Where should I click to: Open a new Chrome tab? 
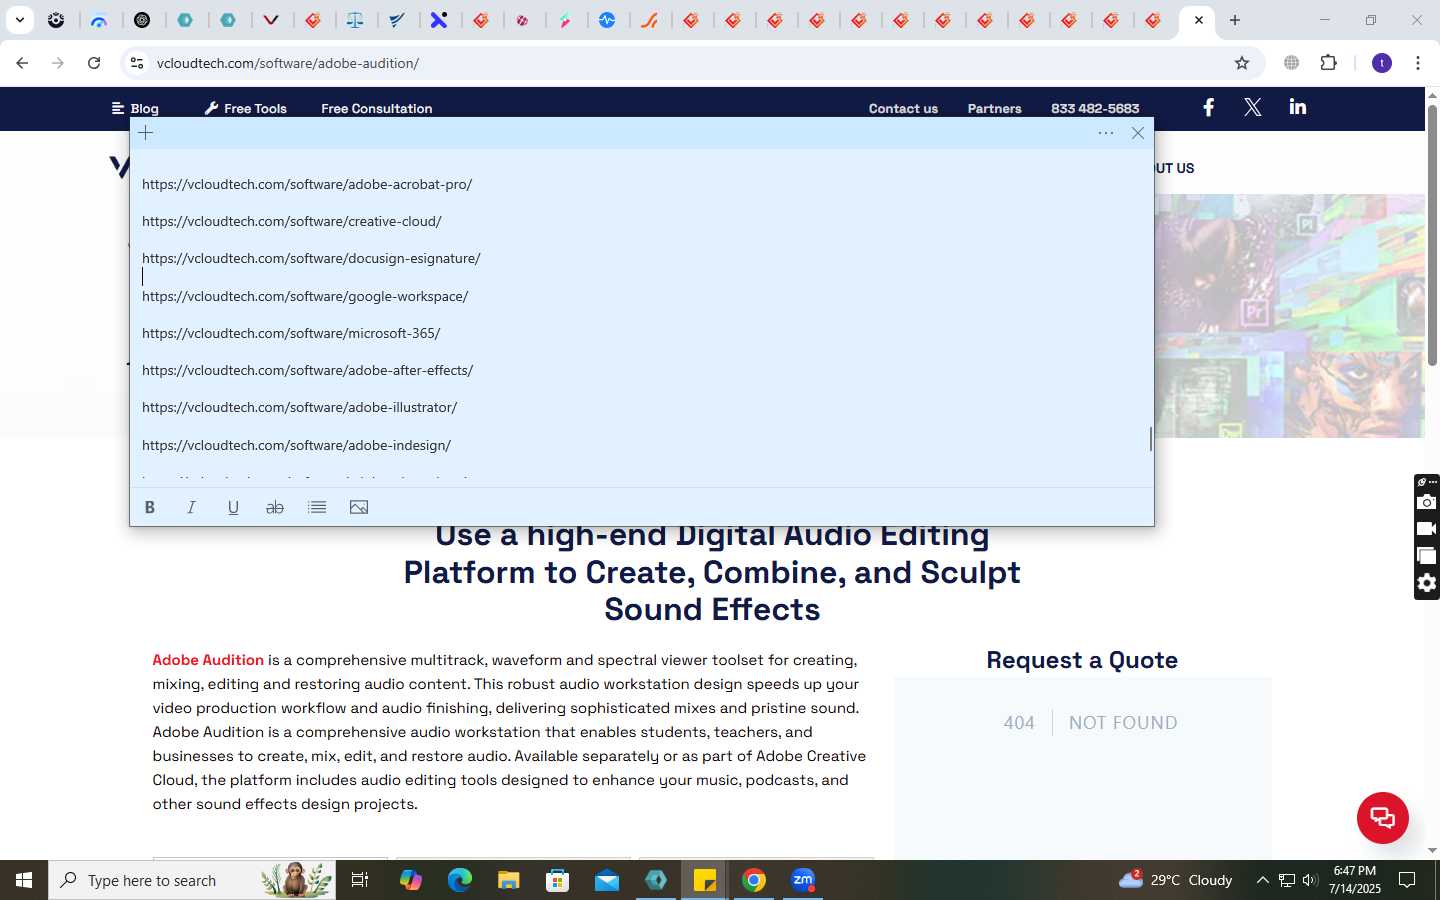[x=1235, y=20]
